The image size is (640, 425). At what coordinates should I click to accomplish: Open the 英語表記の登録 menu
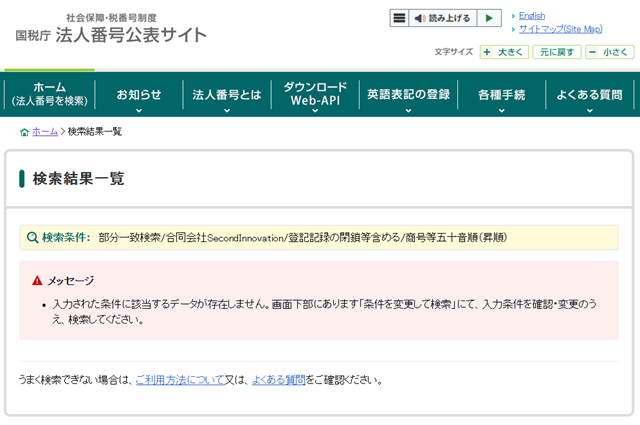pyautogui.click(x=407, y=96)
